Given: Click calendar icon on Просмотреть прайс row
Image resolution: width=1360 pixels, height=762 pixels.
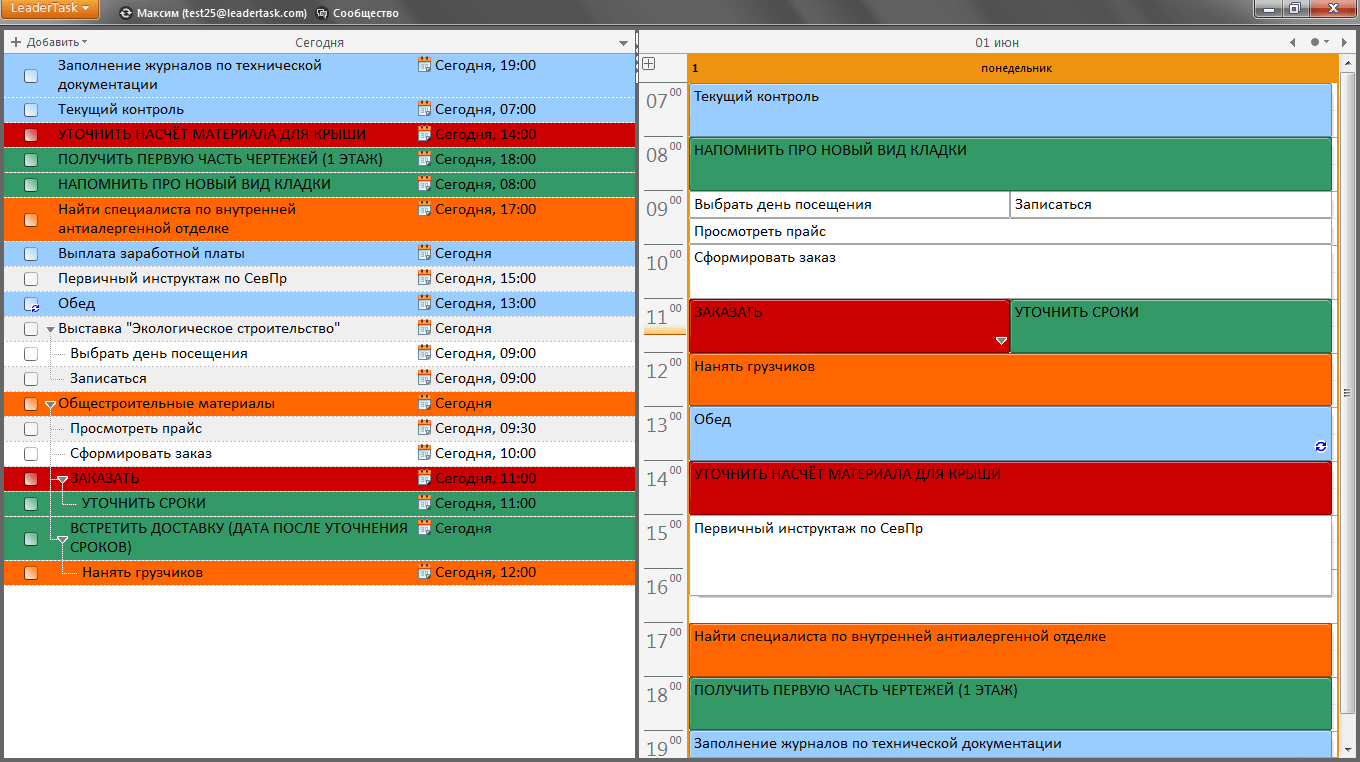Looking at the screenshot, I should click(x=424, y=428).
